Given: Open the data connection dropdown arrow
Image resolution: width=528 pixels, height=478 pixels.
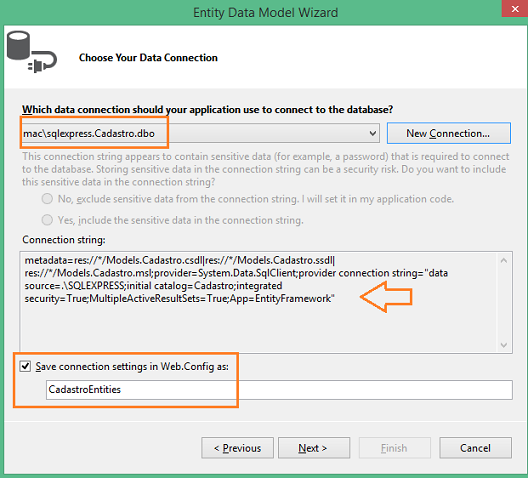Looking at the screenshot, I should [372, 133].
